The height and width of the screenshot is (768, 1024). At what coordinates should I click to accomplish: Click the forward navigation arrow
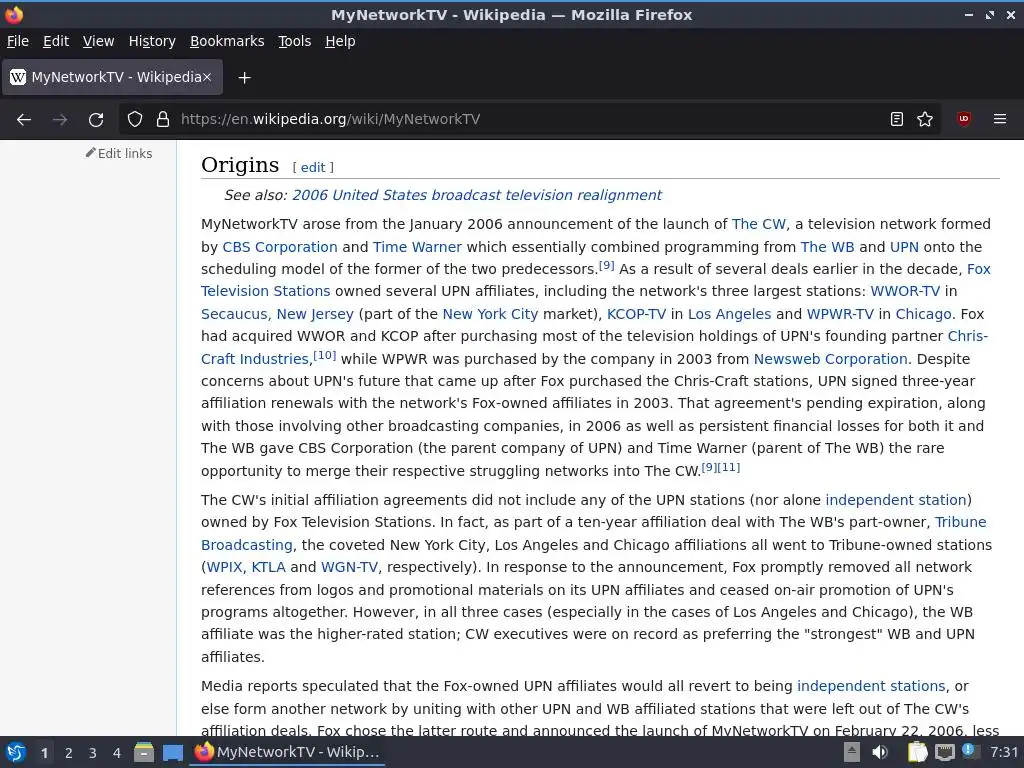click(x=60, y=120)
